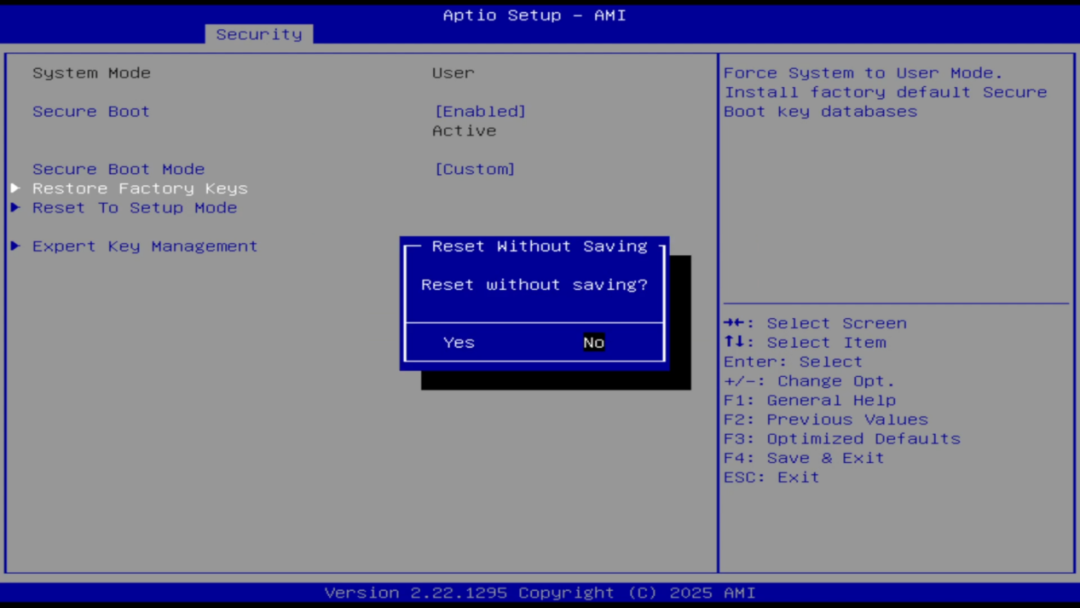
Task: Choose No in the Reset Without Saving dialog
Action: point(594,342)
